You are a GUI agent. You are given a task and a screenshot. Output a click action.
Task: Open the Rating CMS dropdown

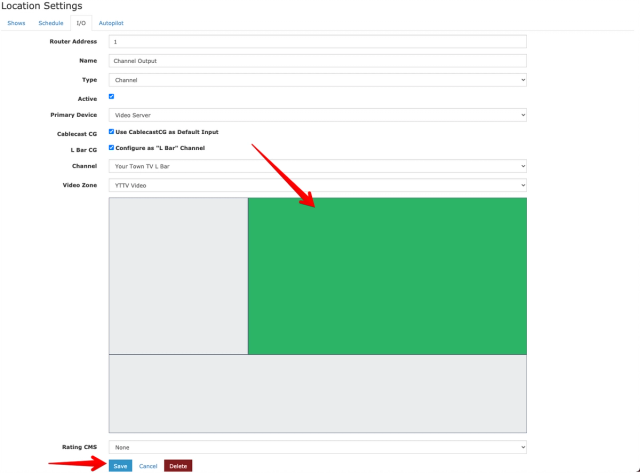318,447
